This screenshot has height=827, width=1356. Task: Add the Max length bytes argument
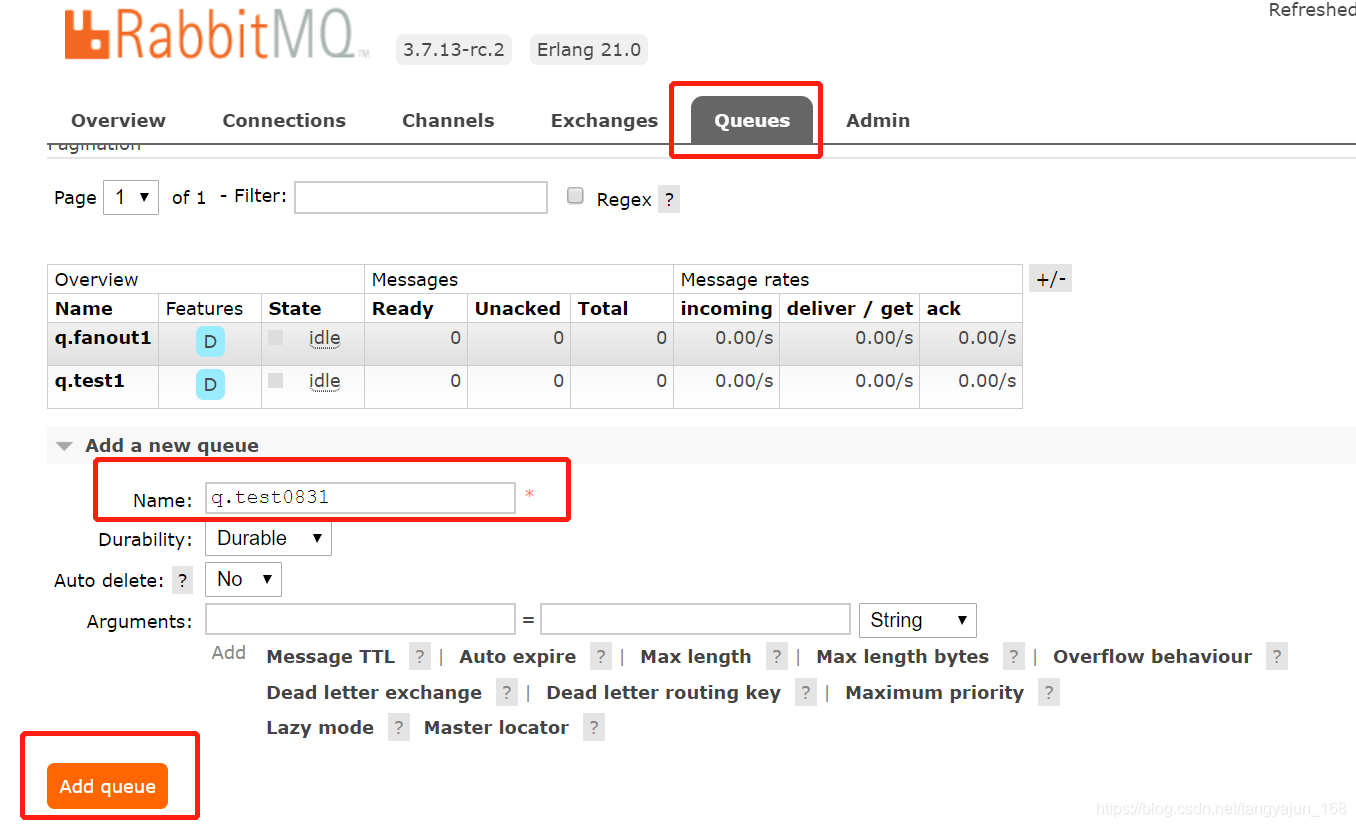[903, 657]
